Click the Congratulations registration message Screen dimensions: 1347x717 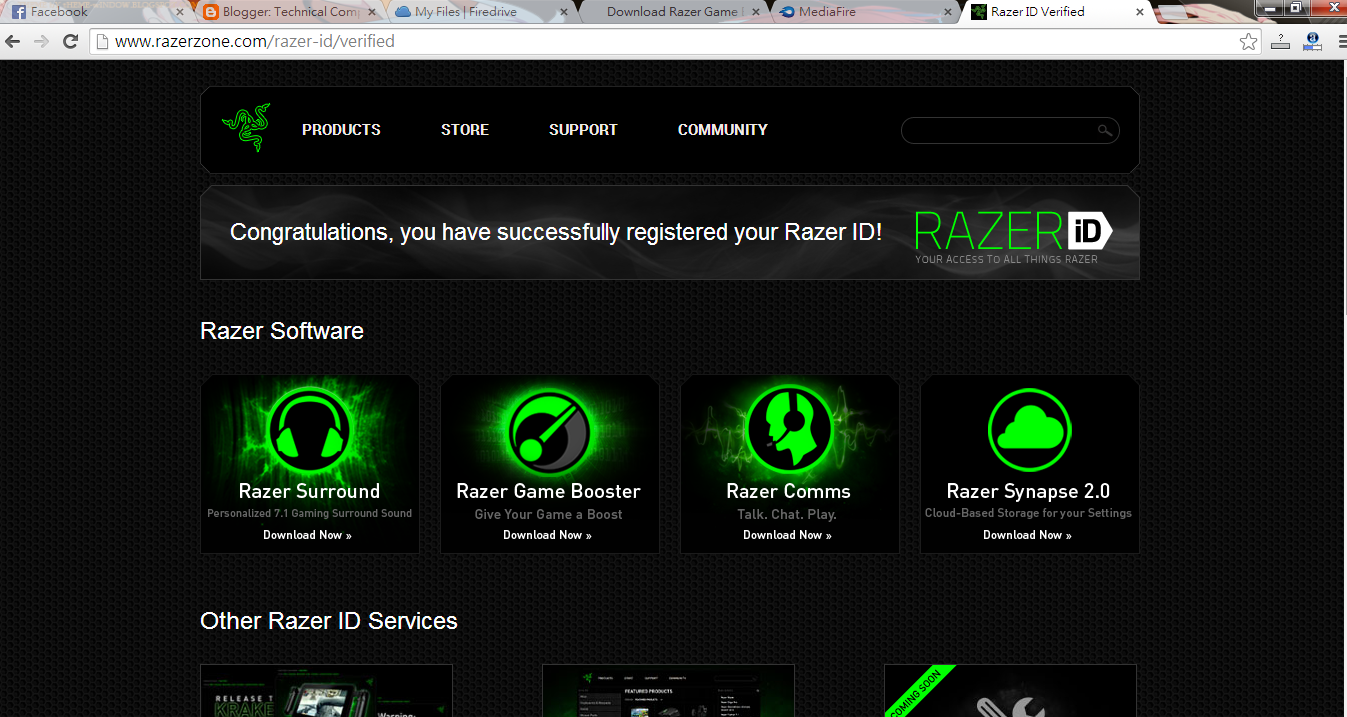click(556, 232)
